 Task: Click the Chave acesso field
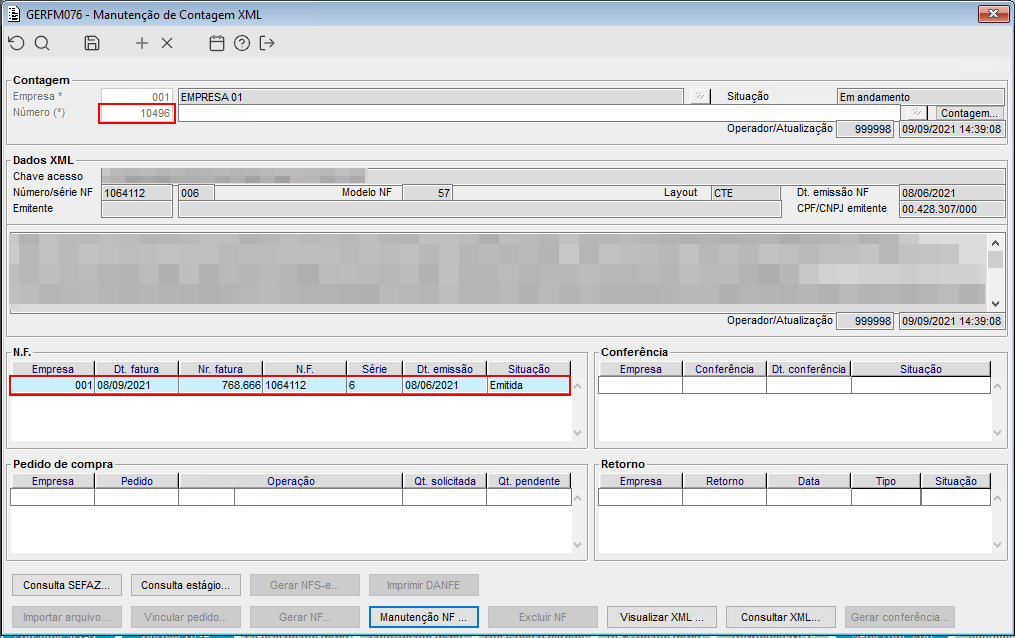(x=553, y=176)
